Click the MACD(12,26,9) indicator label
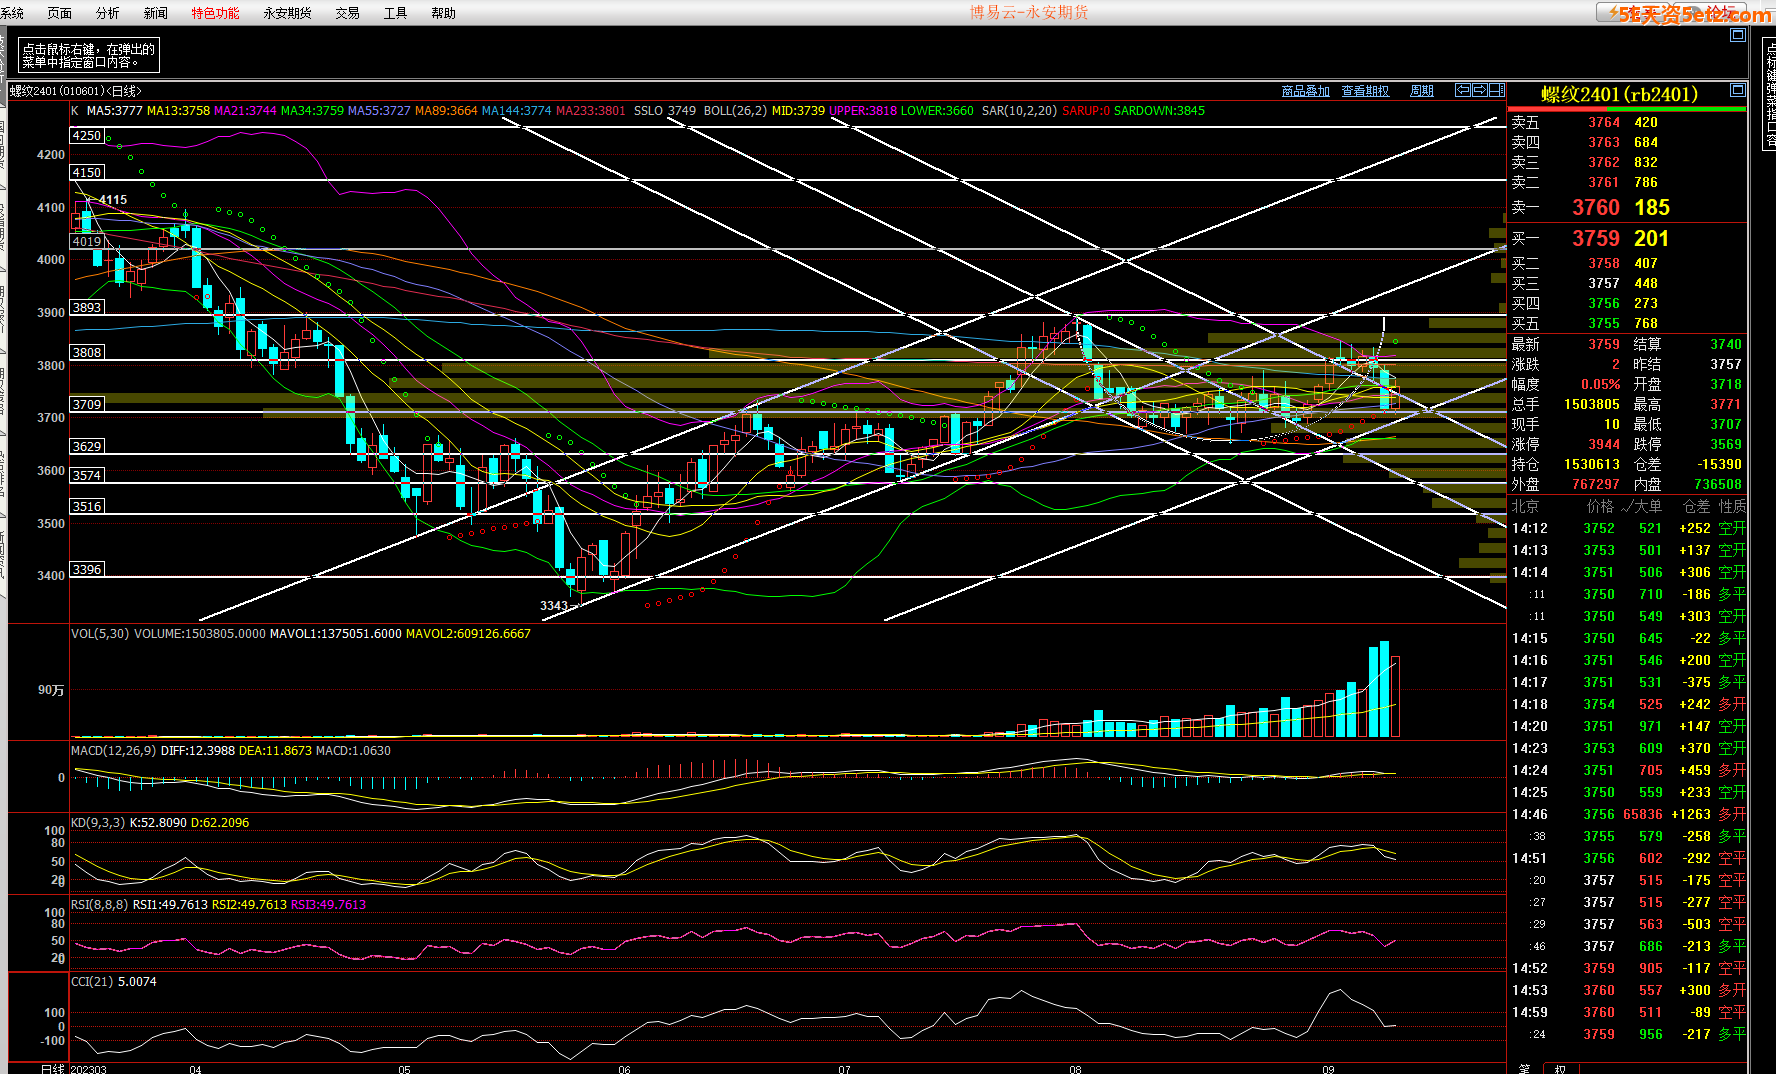1776x1074 pixels. (x=113, y=751)
